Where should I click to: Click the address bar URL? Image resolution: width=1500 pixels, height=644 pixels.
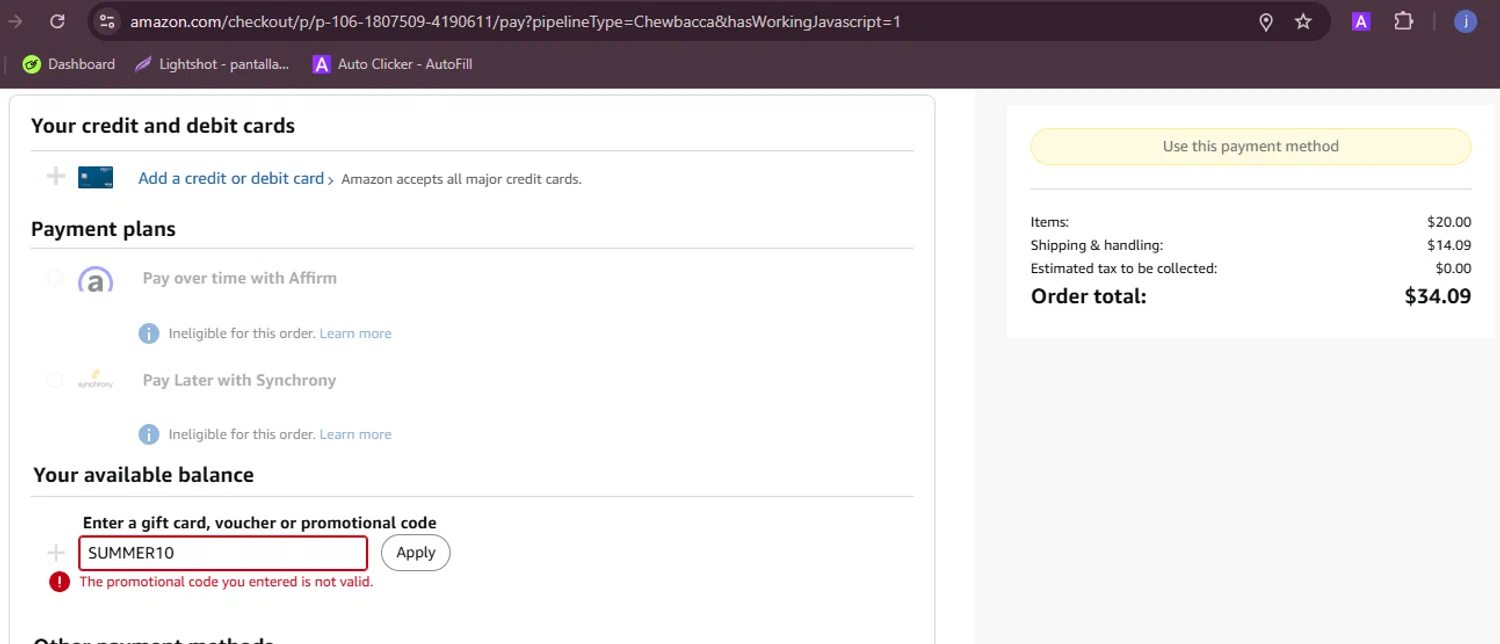(515, 21)
